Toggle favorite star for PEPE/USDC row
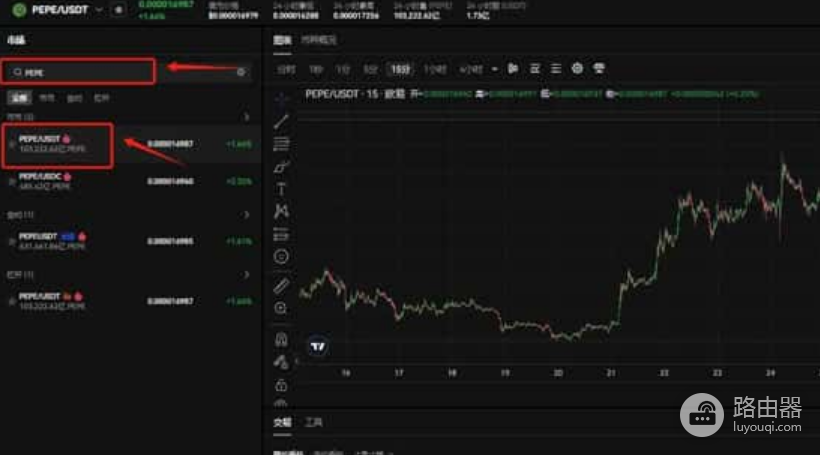This screenshot has width=820, height=455. click(12, 181)
